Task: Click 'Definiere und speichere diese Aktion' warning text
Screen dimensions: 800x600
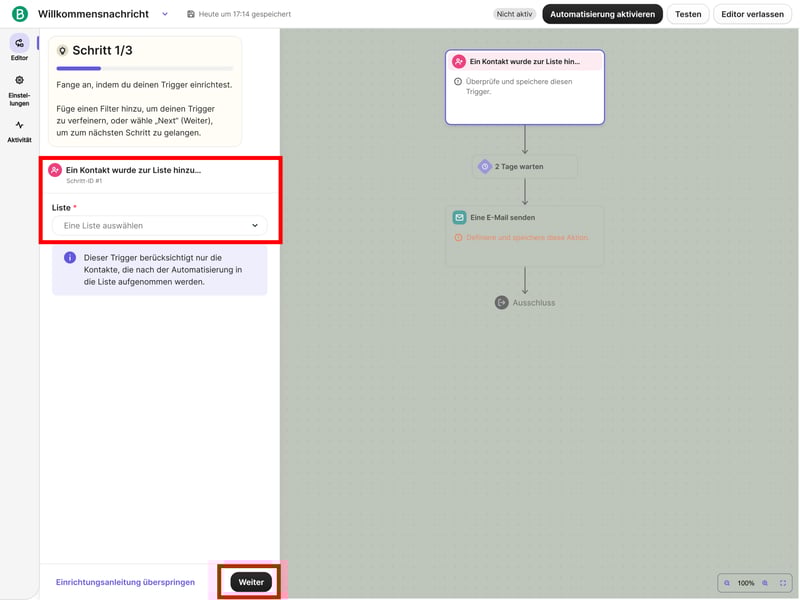Action: pos(527,238)
